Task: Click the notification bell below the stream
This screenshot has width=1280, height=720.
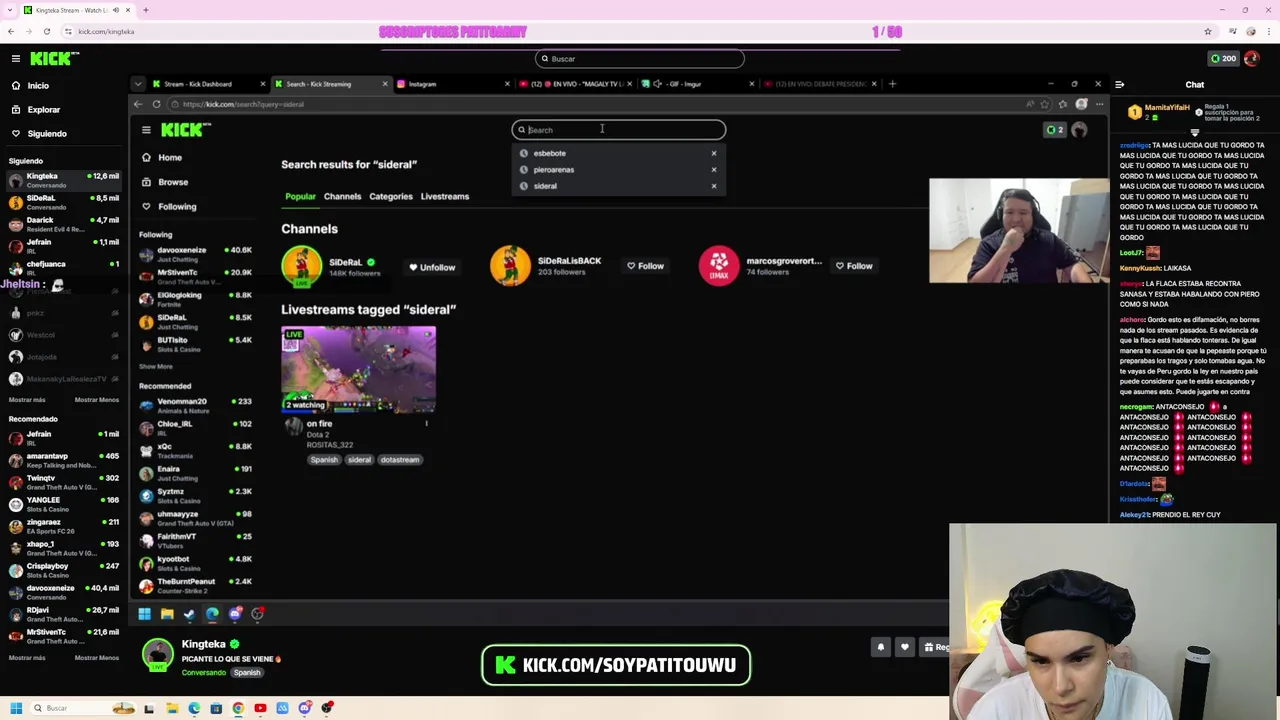Action: click(x=881, y=648)
